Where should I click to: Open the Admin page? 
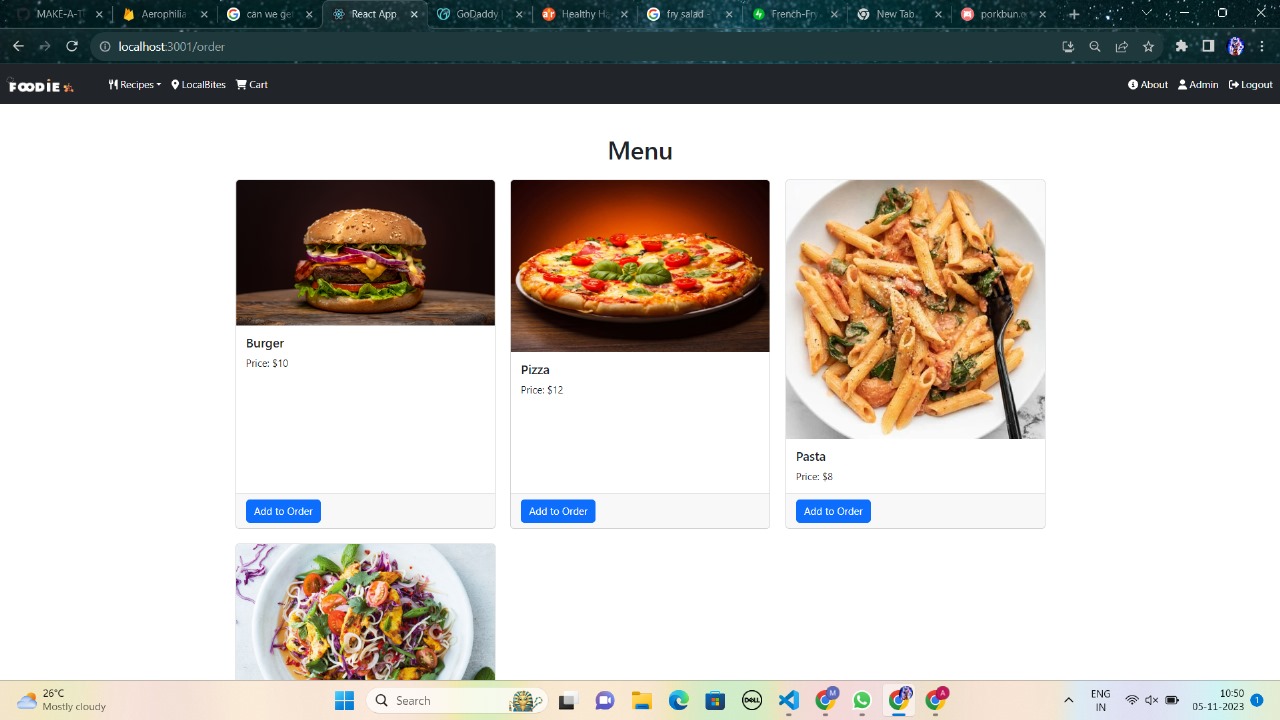[1198, 85]
